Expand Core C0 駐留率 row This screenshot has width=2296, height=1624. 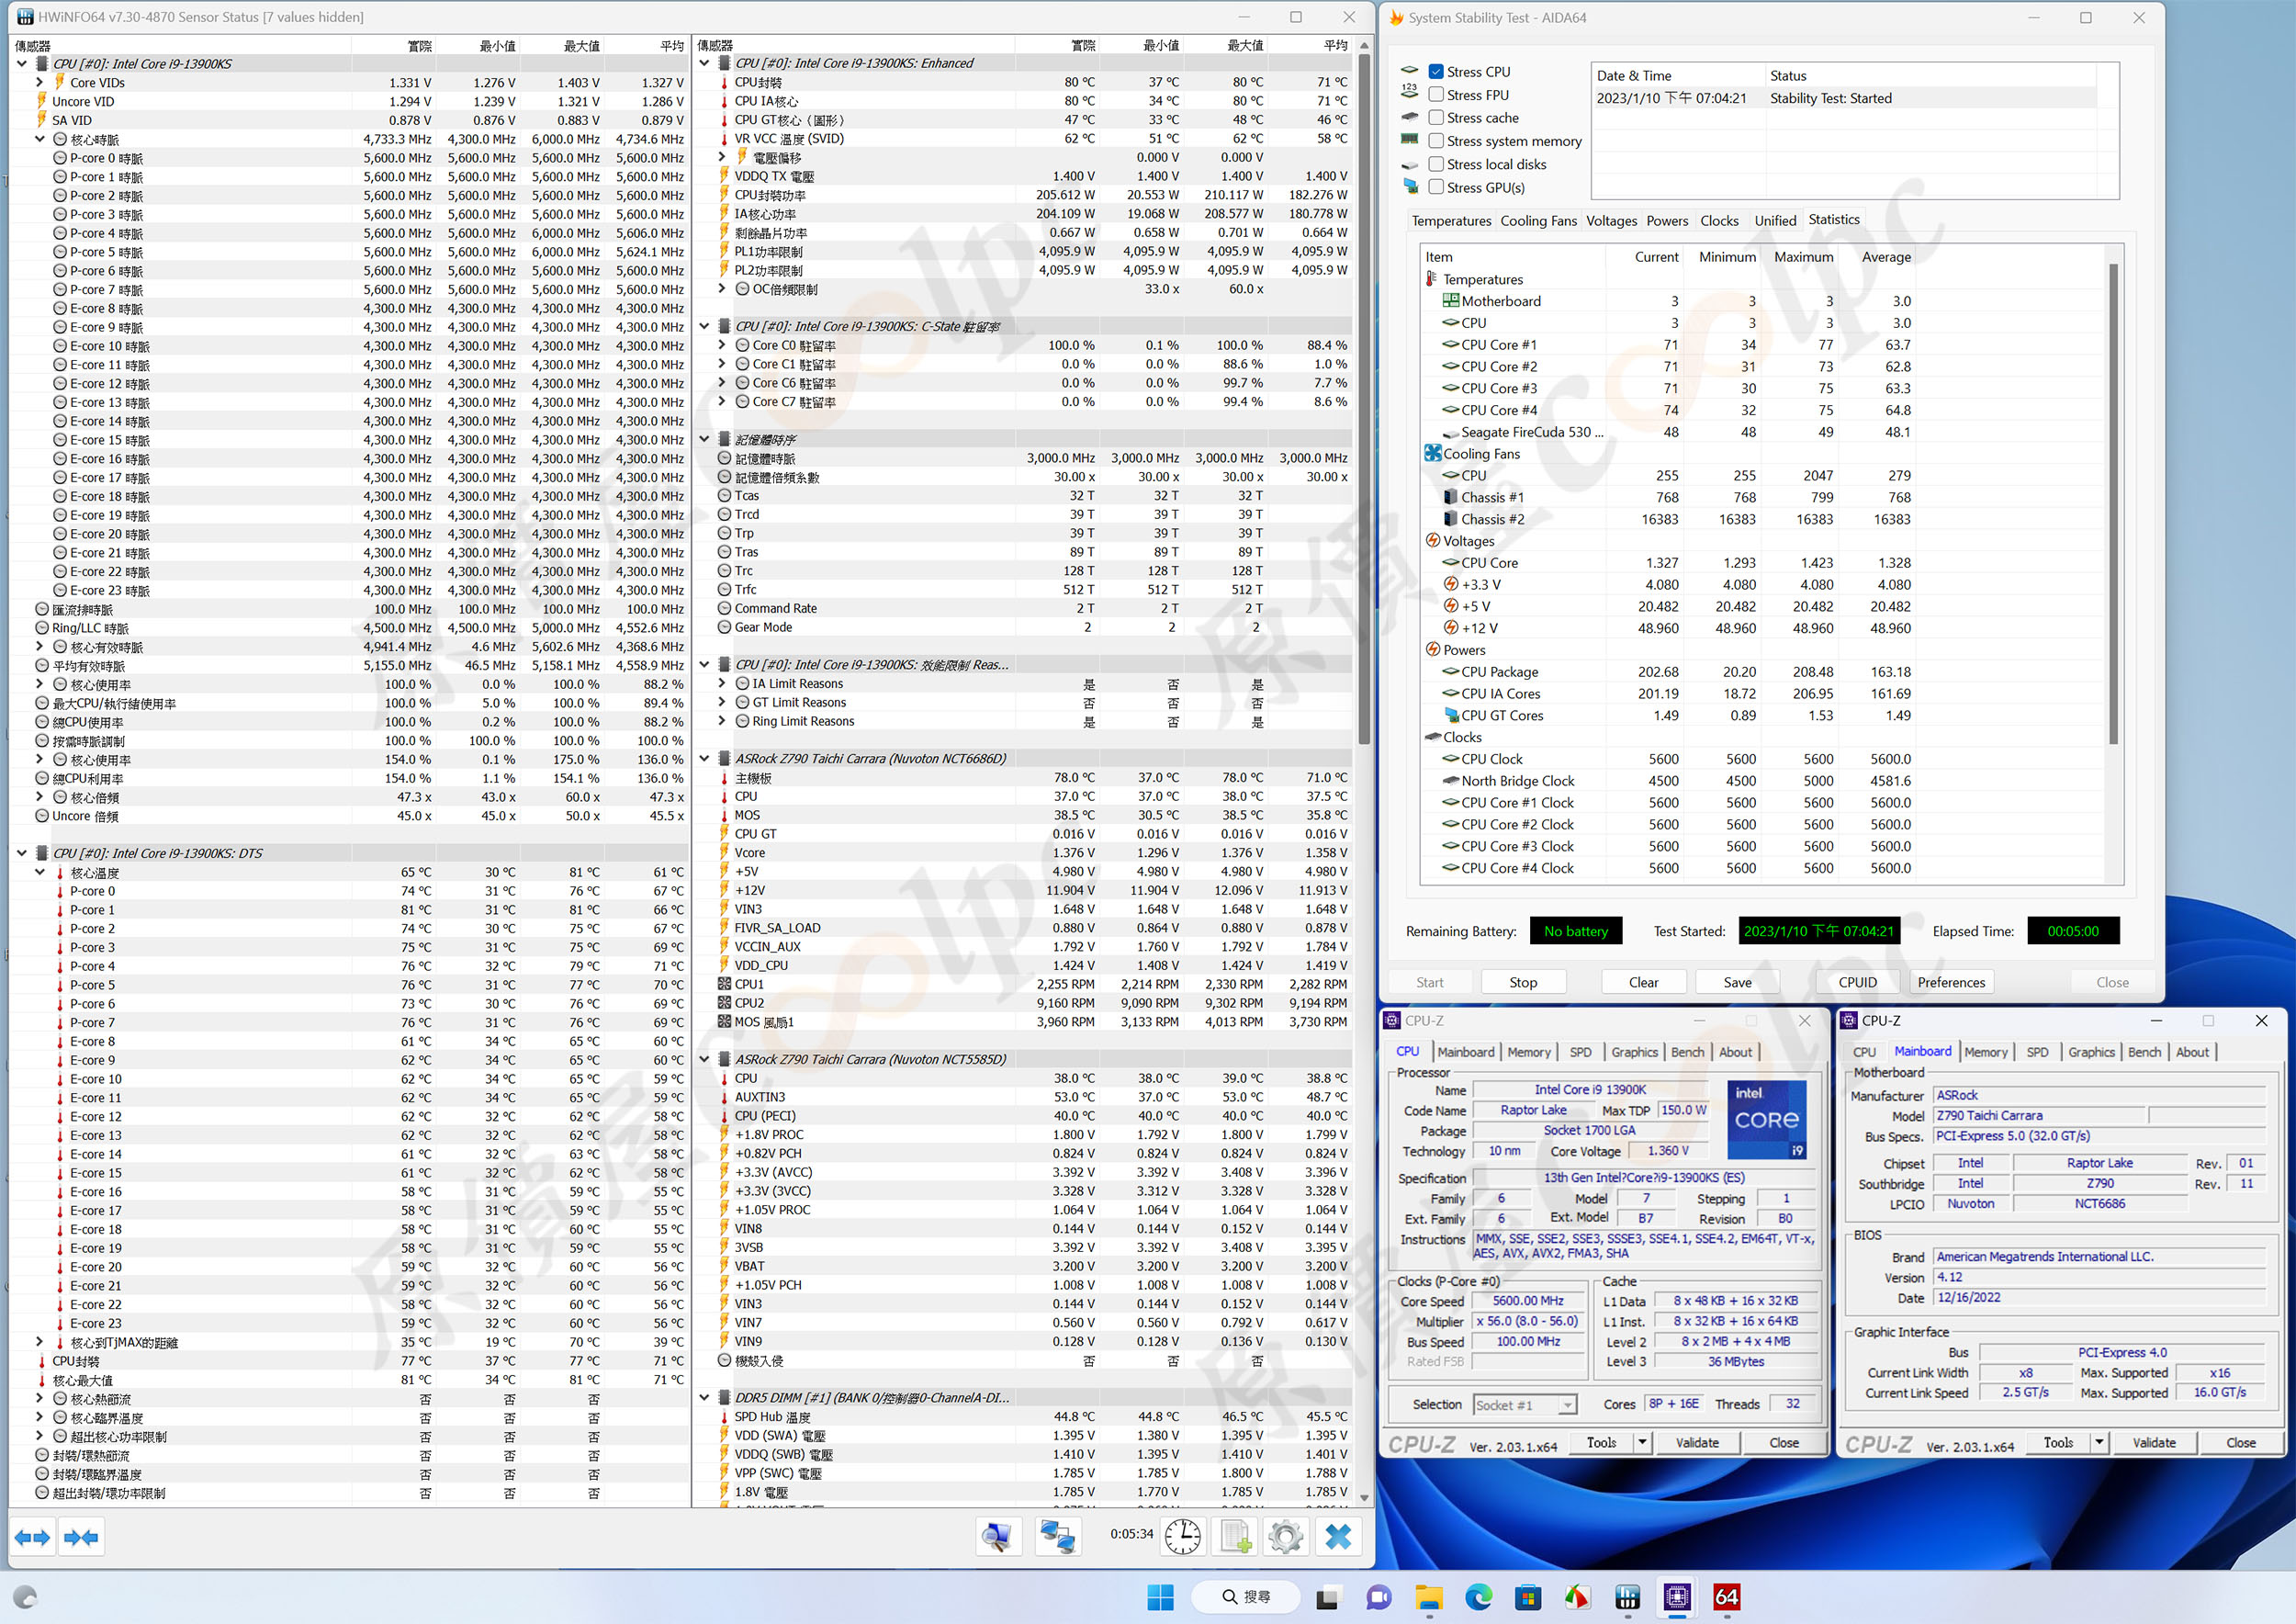722,345
